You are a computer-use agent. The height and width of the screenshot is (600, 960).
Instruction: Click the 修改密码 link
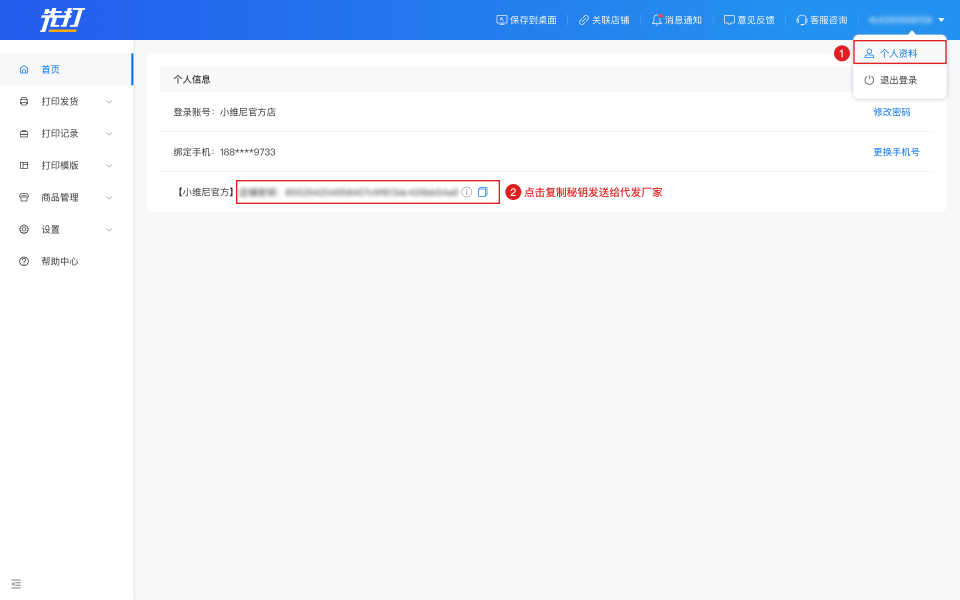pyautogui.click(x=891, y=112)
